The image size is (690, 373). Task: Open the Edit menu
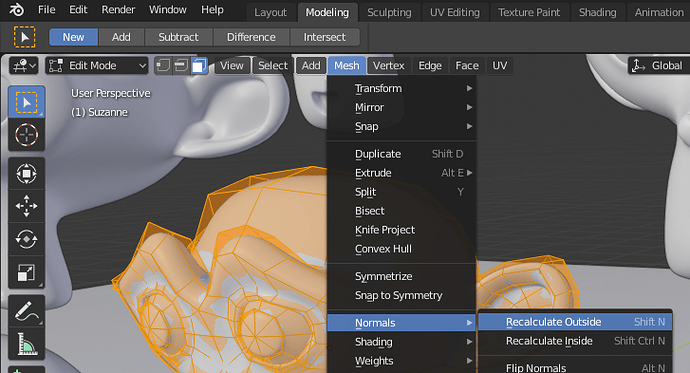[78, 10]
